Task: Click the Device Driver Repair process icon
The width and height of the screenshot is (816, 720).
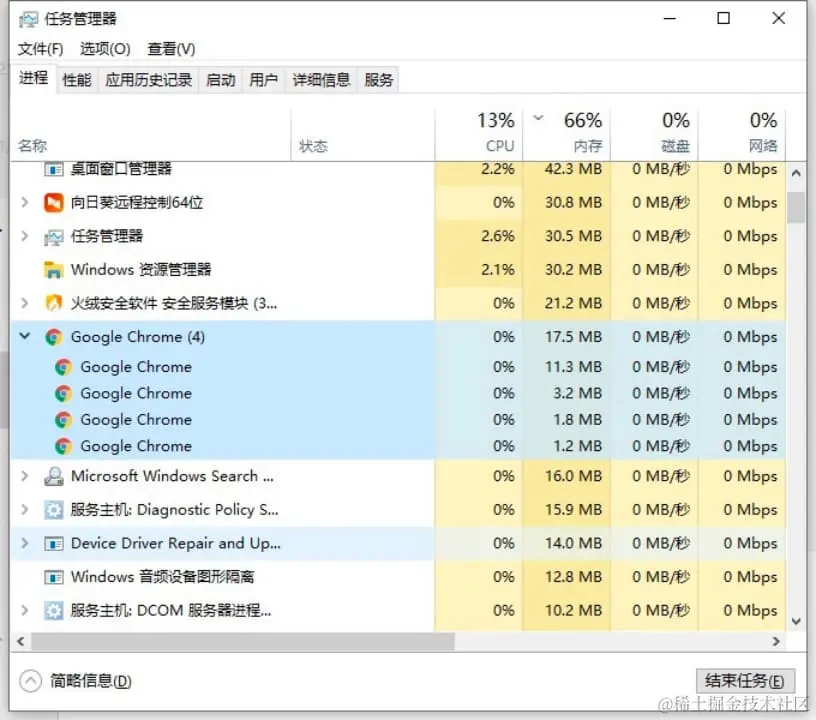Action: pyautogui.click(x=54, y=544)
